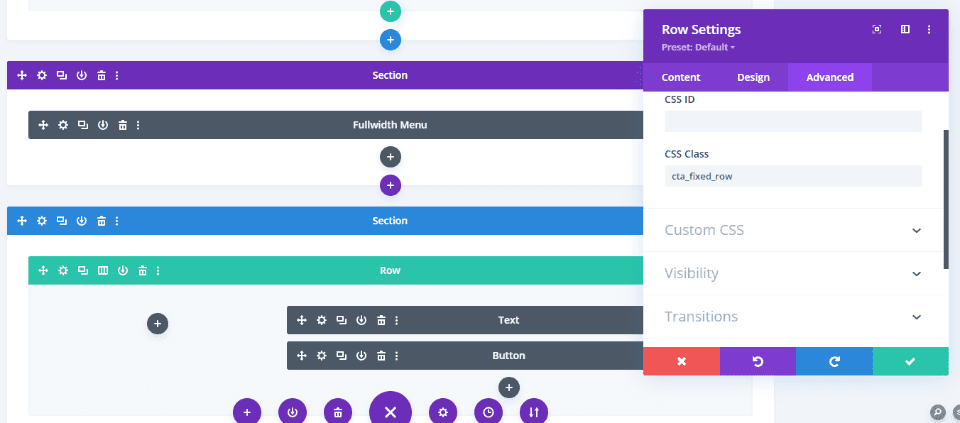Toggle the snap modal sidebar icon

905,29
